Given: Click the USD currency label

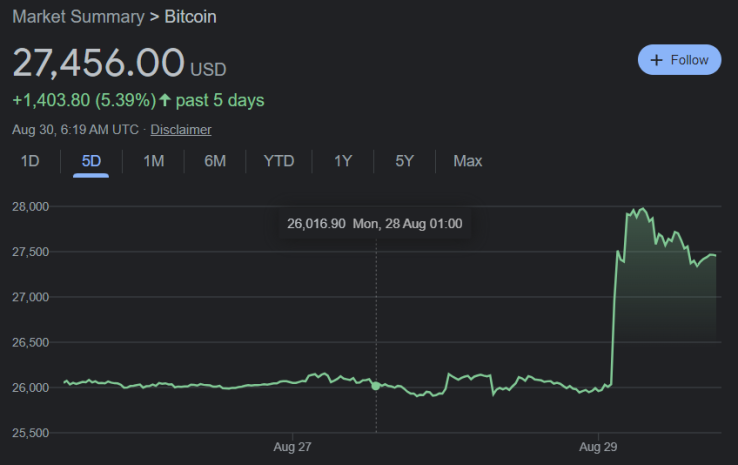Looking at the screenshot, I should coord(208,70).
